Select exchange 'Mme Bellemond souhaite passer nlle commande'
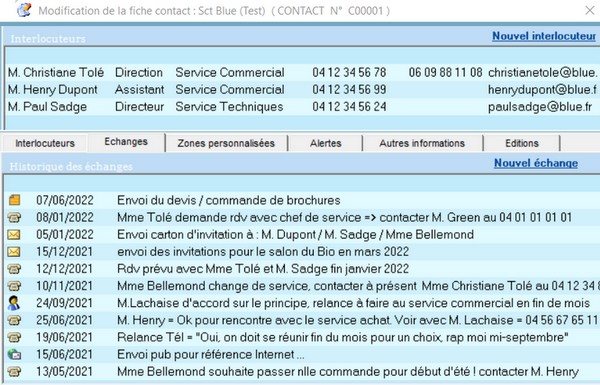 coord(348,372)
